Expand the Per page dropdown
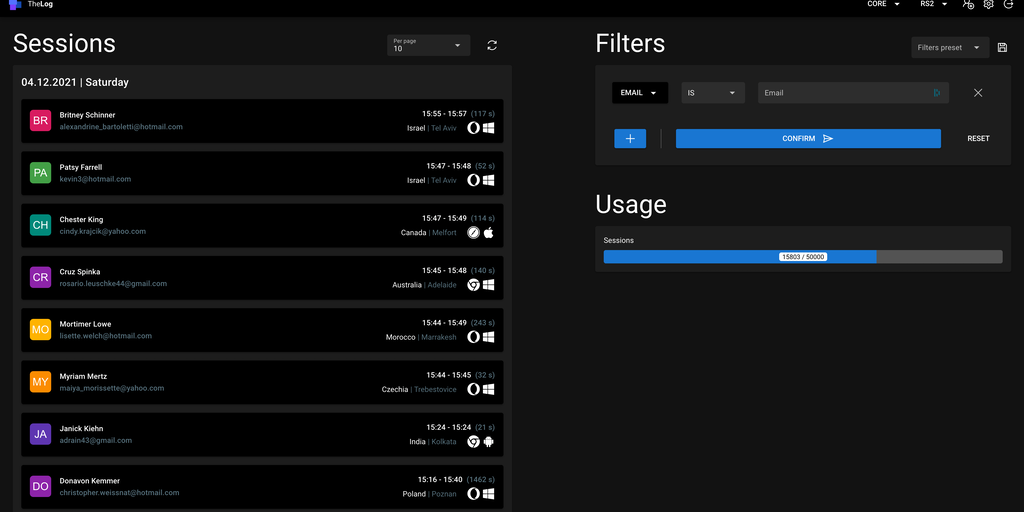The image size is (1024, 512). 429,45
